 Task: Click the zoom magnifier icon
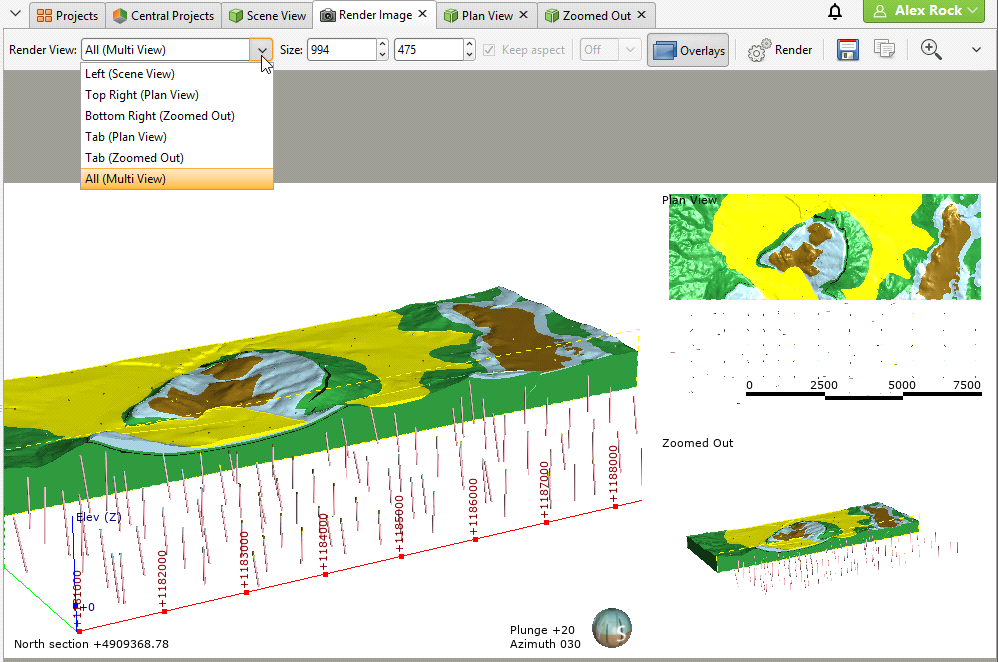(x=931, y=50)
